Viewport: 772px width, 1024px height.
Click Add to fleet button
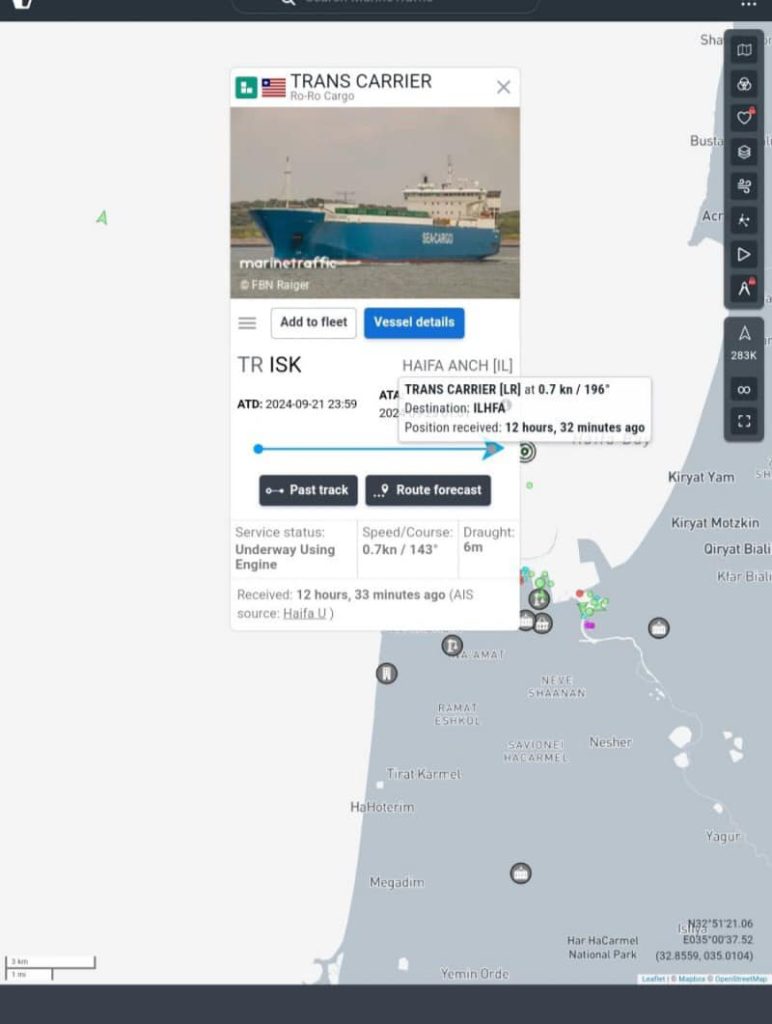pyautogui.click(x=314, y=323)
